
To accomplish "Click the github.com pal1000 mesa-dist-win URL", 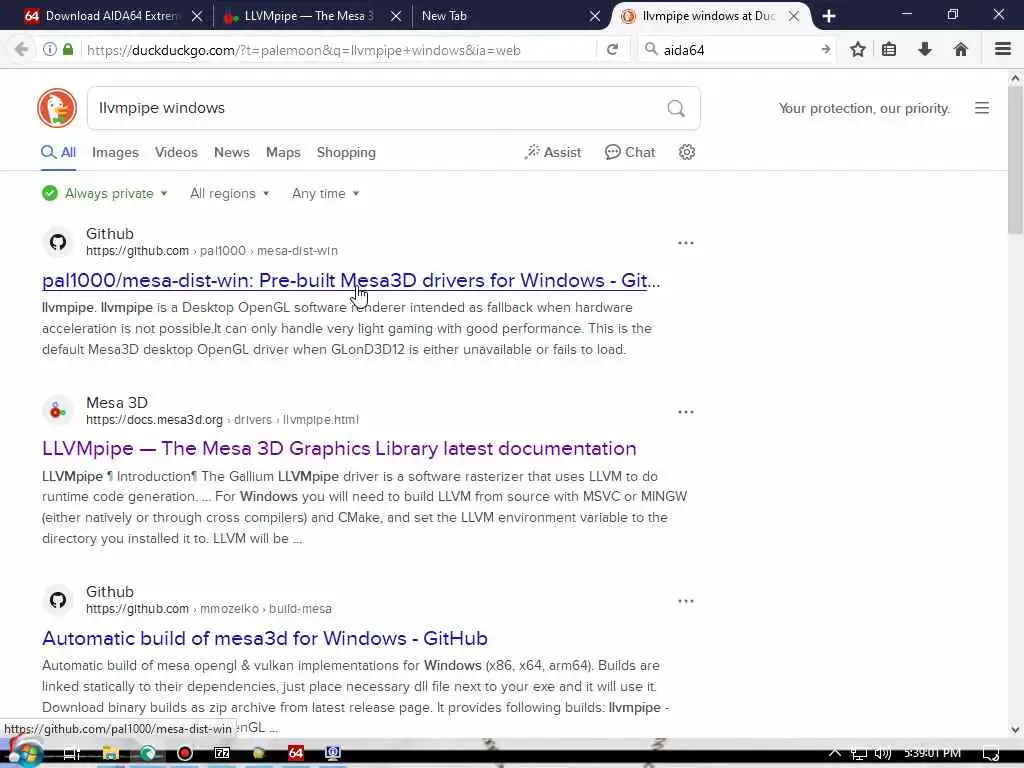I will [212, 251].
